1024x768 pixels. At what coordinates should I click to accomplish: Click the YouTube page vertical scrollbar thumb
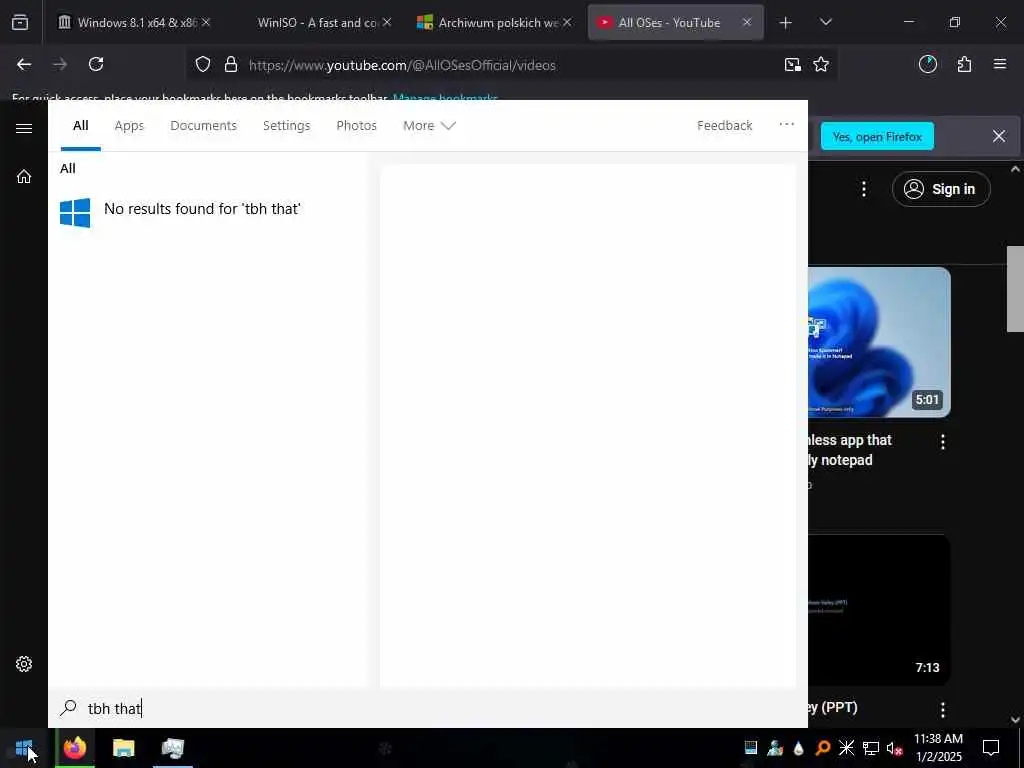point(1015,289)
